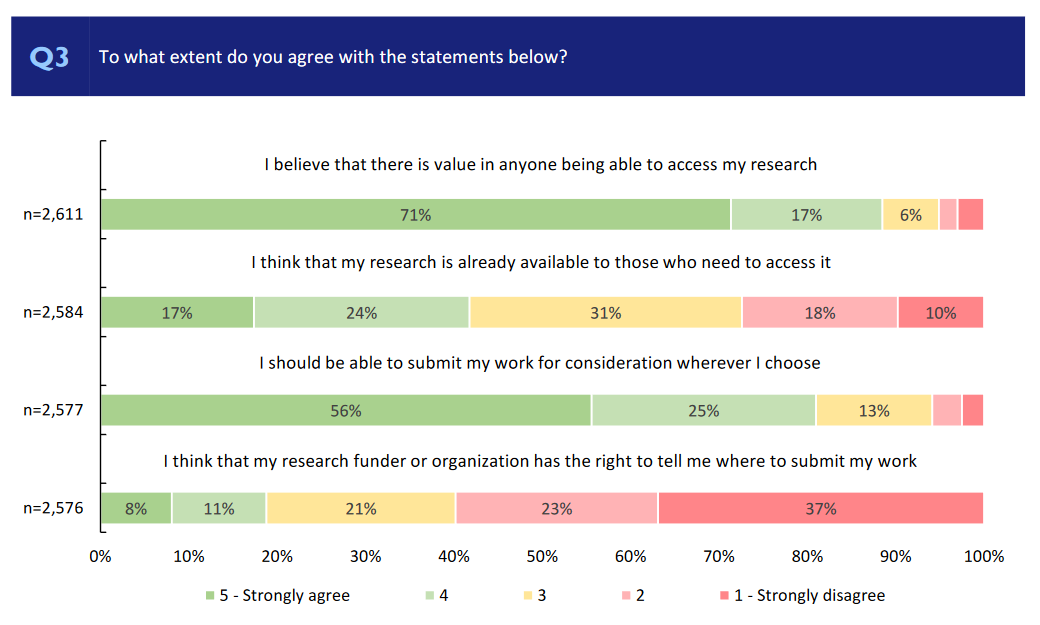
Task: Click the red Strongly disagree legend swatch
Action: click(x=723, y=596)
